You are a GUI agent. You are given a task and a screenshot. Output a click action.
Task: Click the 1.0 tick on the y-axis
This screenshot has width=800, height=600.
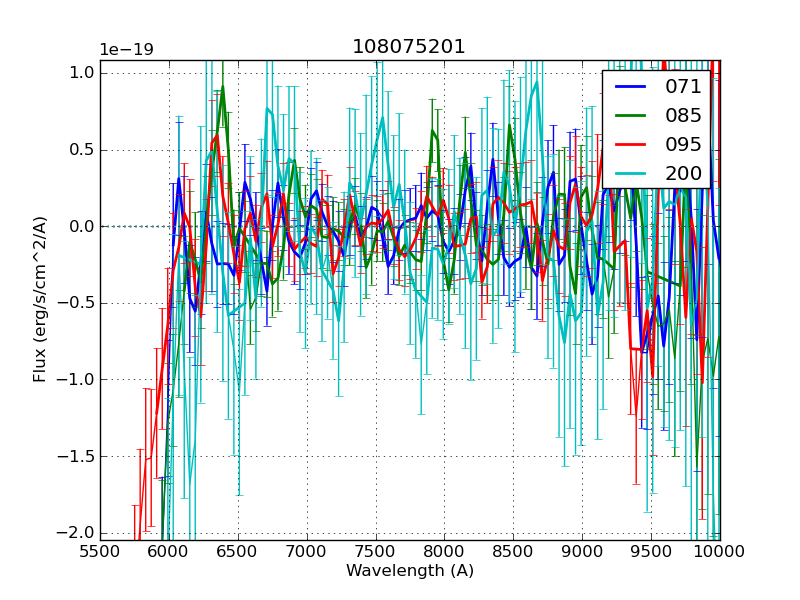pos(80,73)
